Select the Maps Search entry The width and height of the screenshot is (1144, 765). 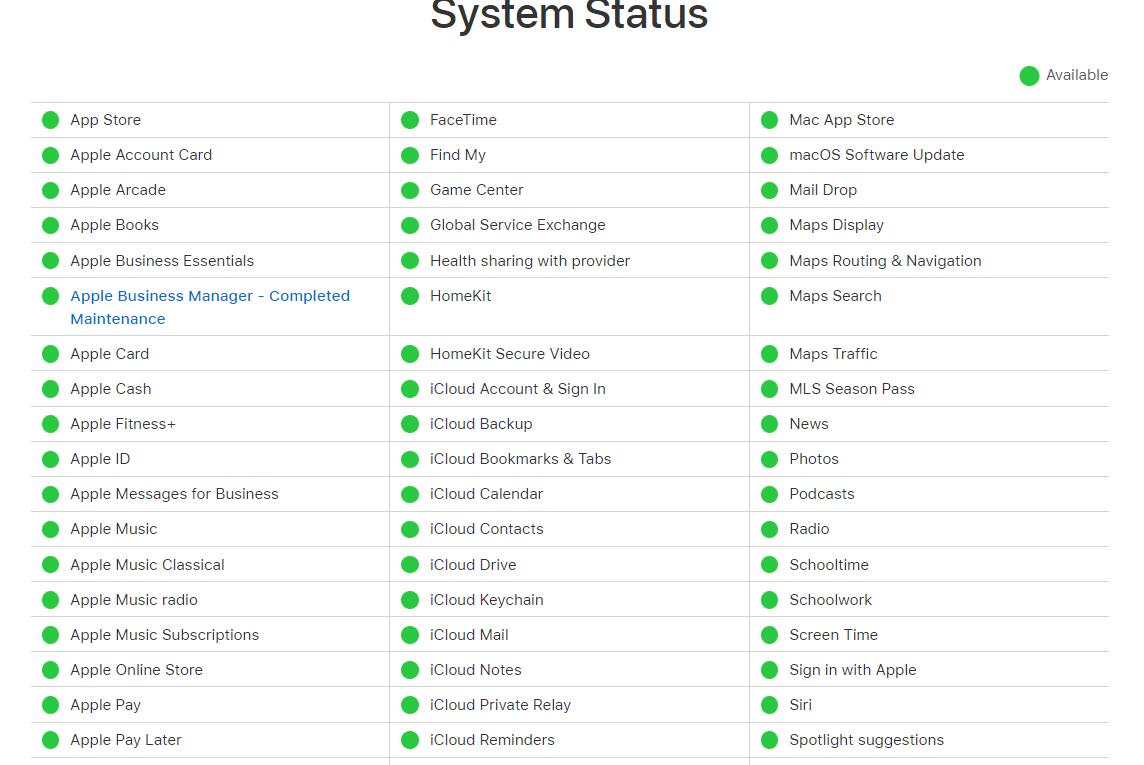coord(835,295)
